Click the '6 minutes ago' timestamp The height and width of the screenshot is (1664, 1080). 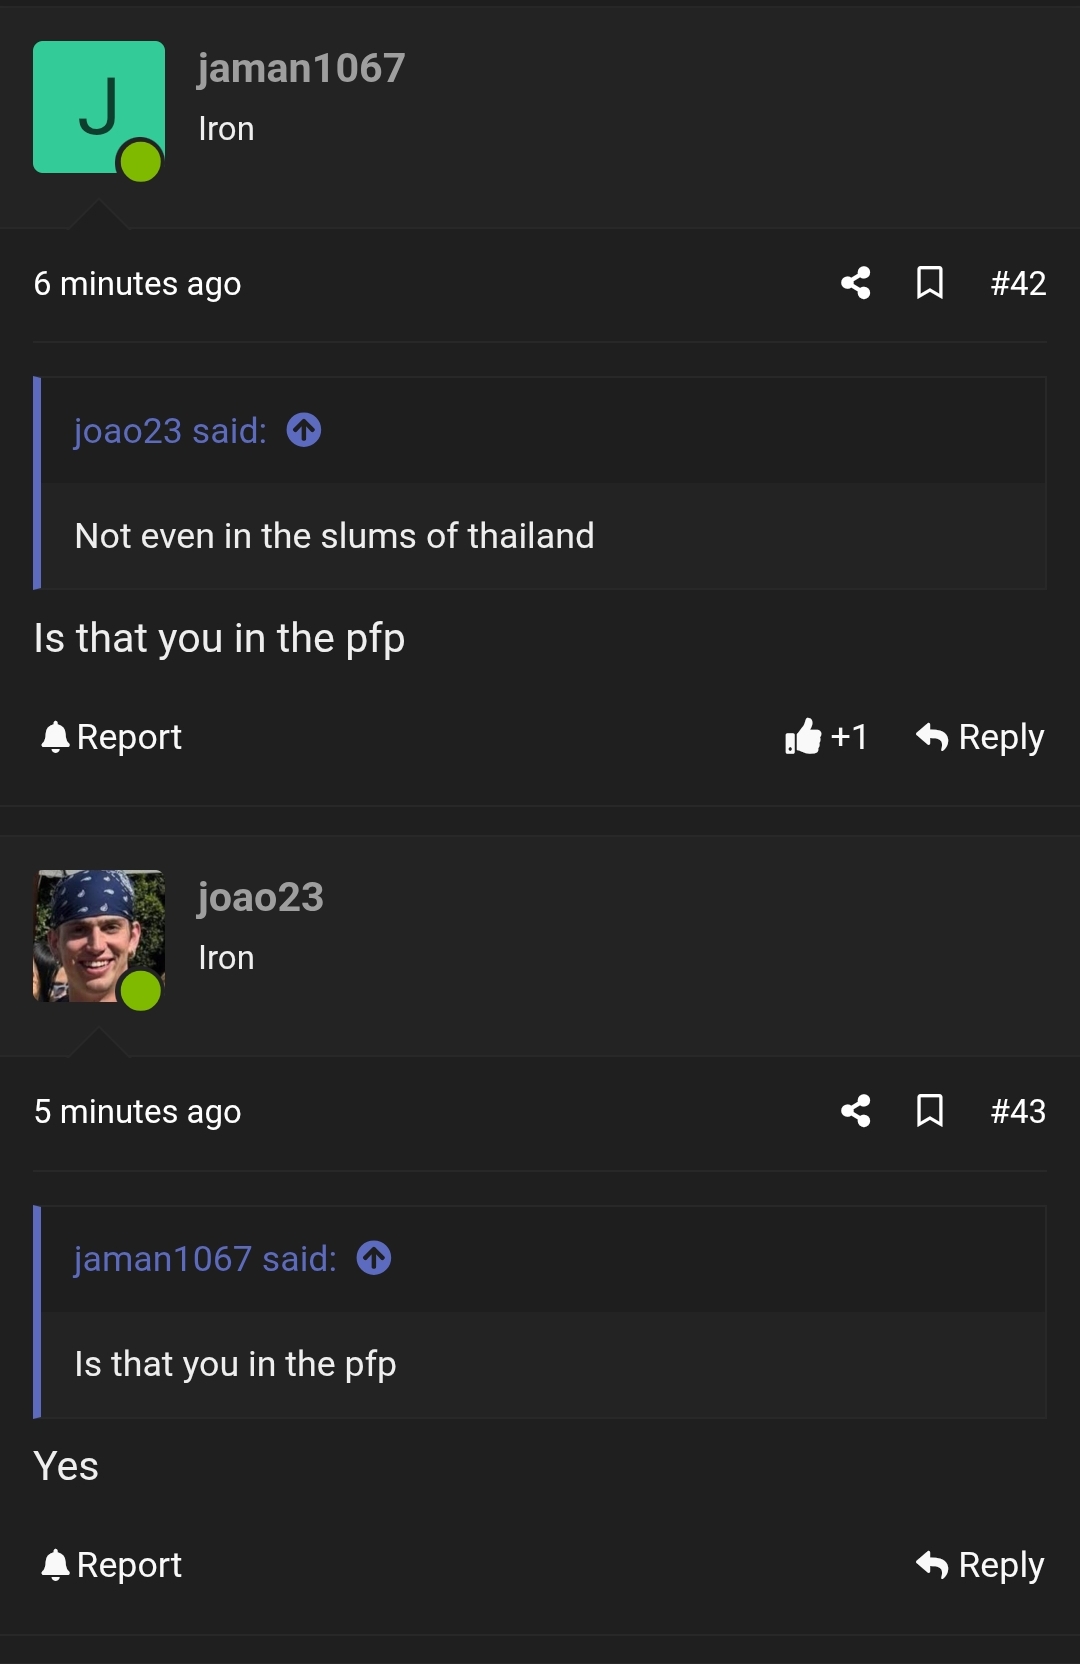pos(138,284)
